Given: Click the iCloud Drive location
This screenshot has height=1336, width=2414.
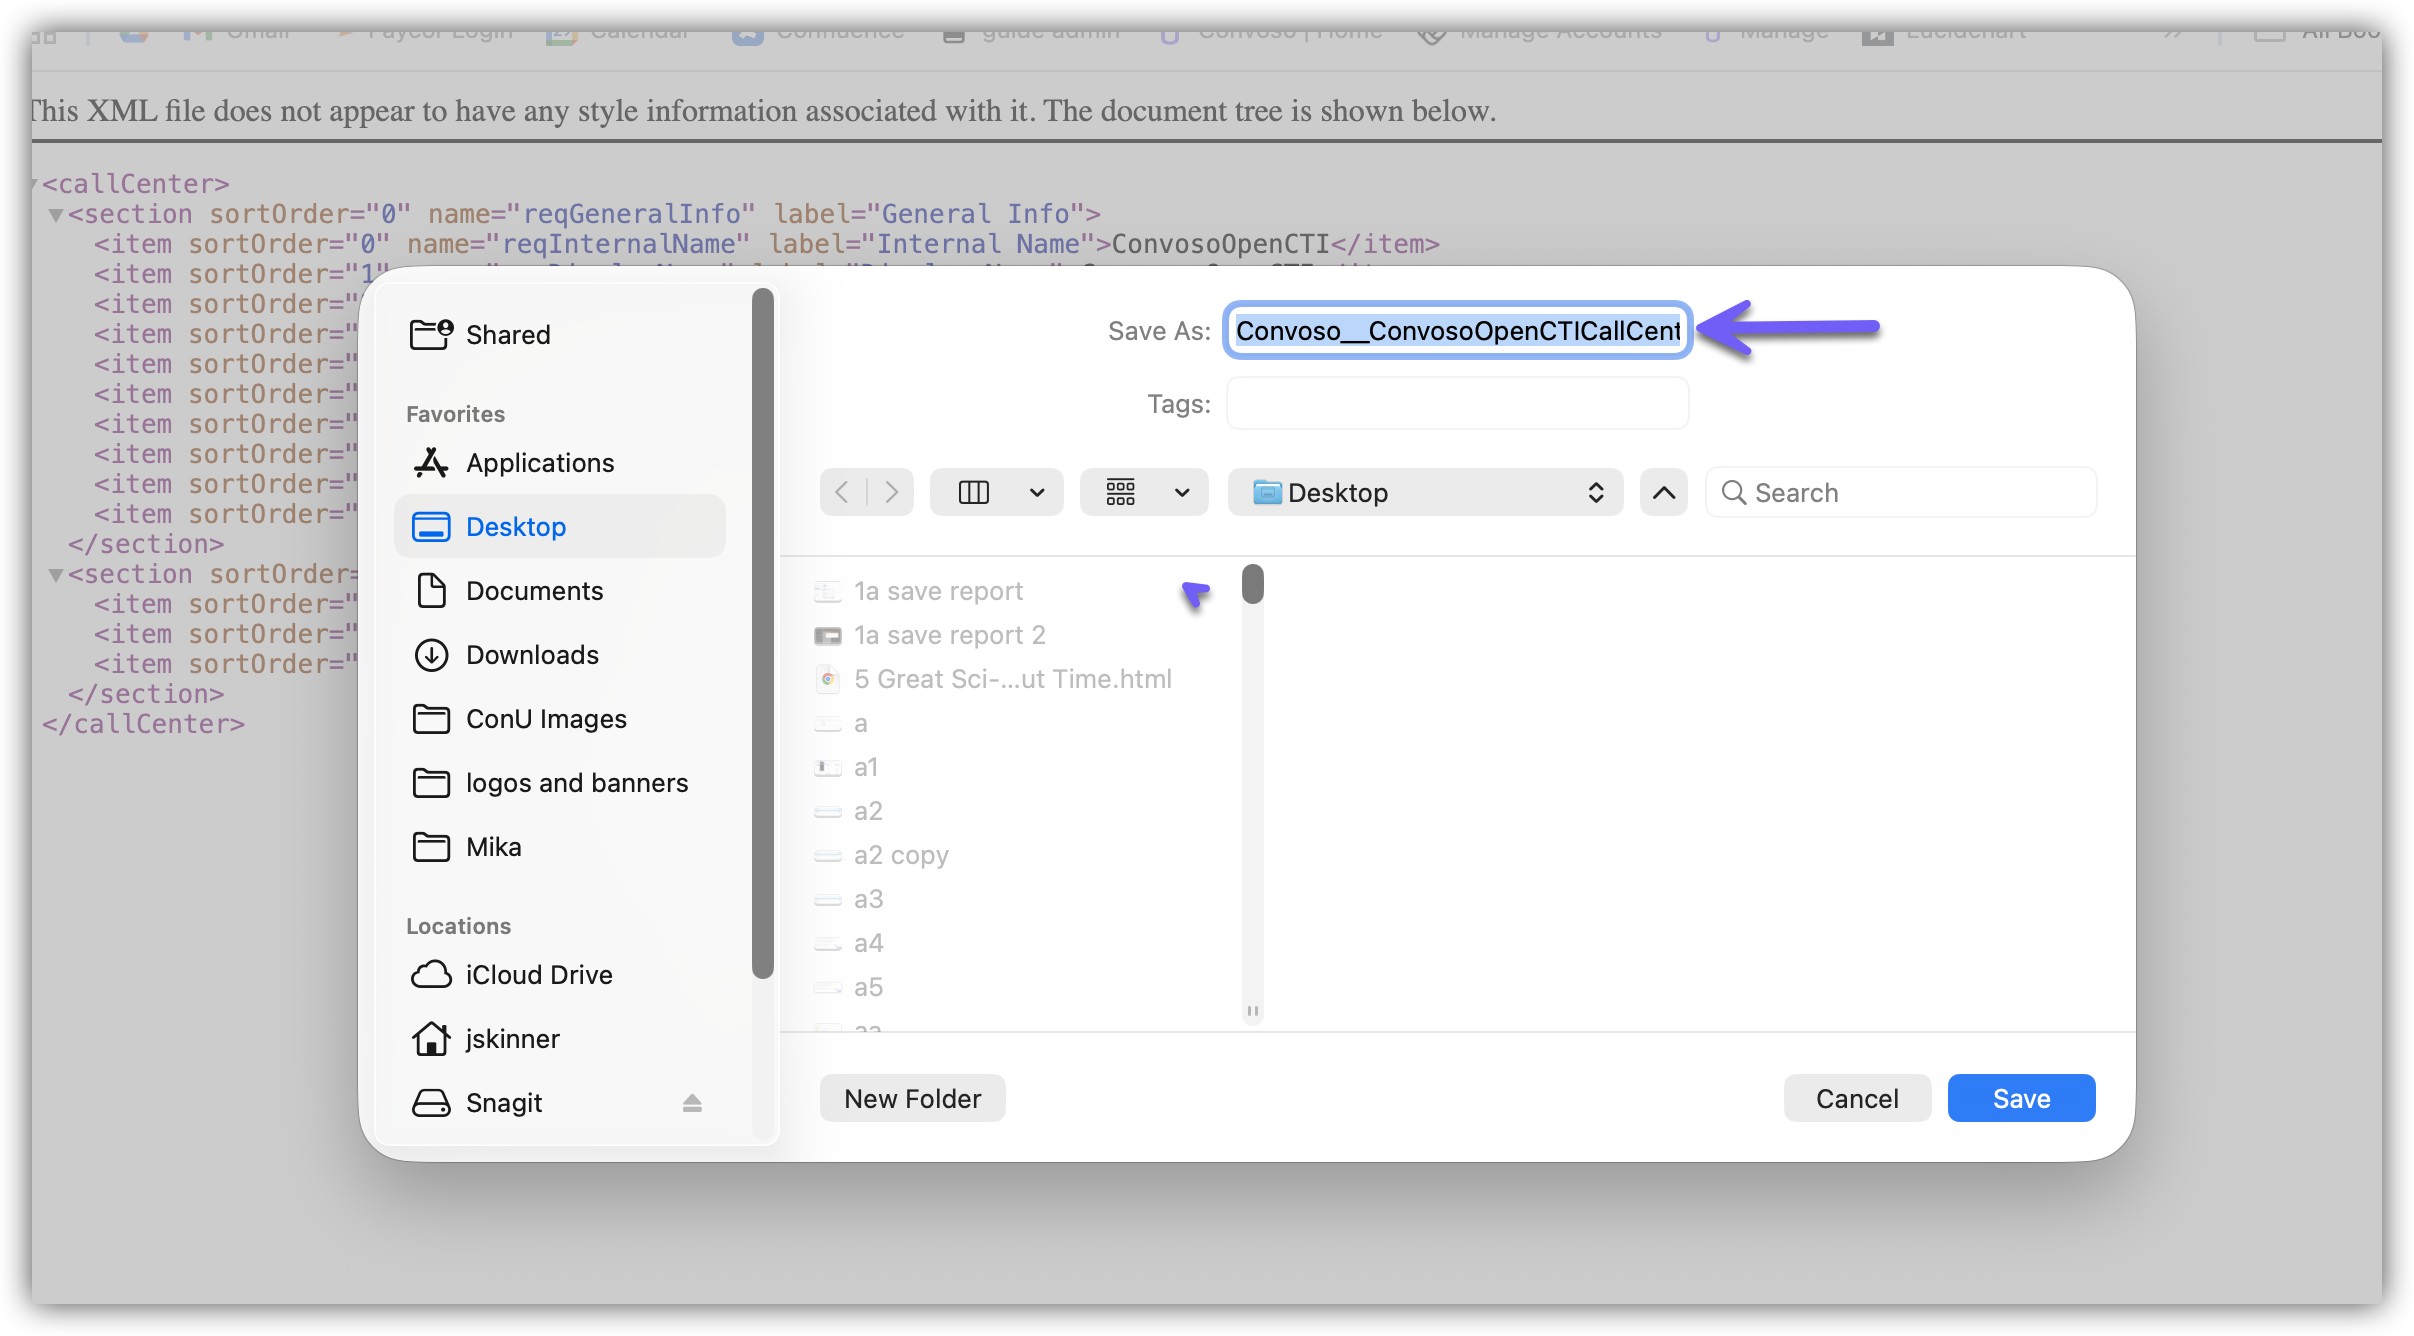Looking at the screenshot, I should (538, 975).
